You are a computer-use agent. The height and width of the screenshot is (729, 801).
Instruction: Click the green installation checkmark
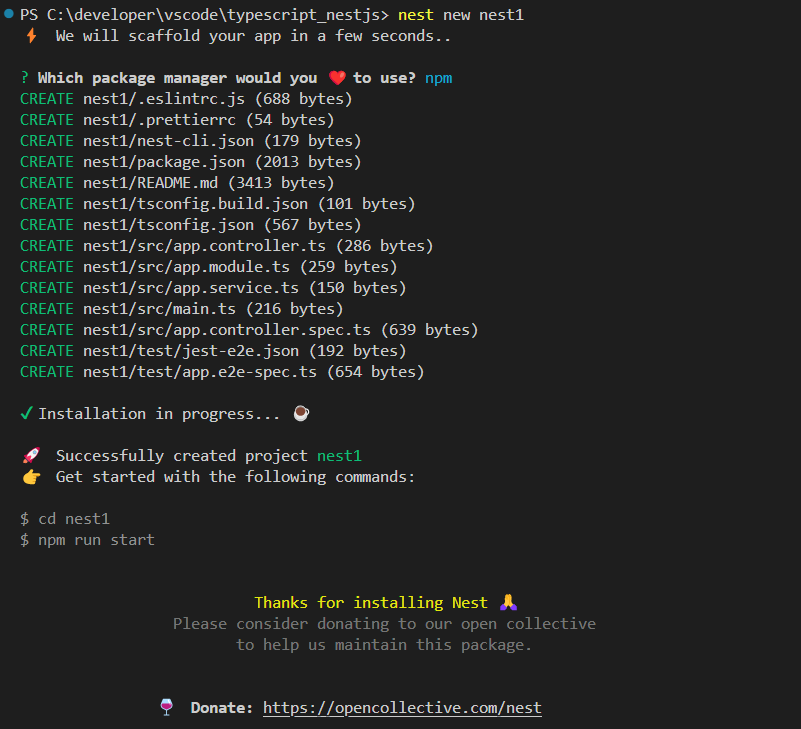[x=27, y=413]
